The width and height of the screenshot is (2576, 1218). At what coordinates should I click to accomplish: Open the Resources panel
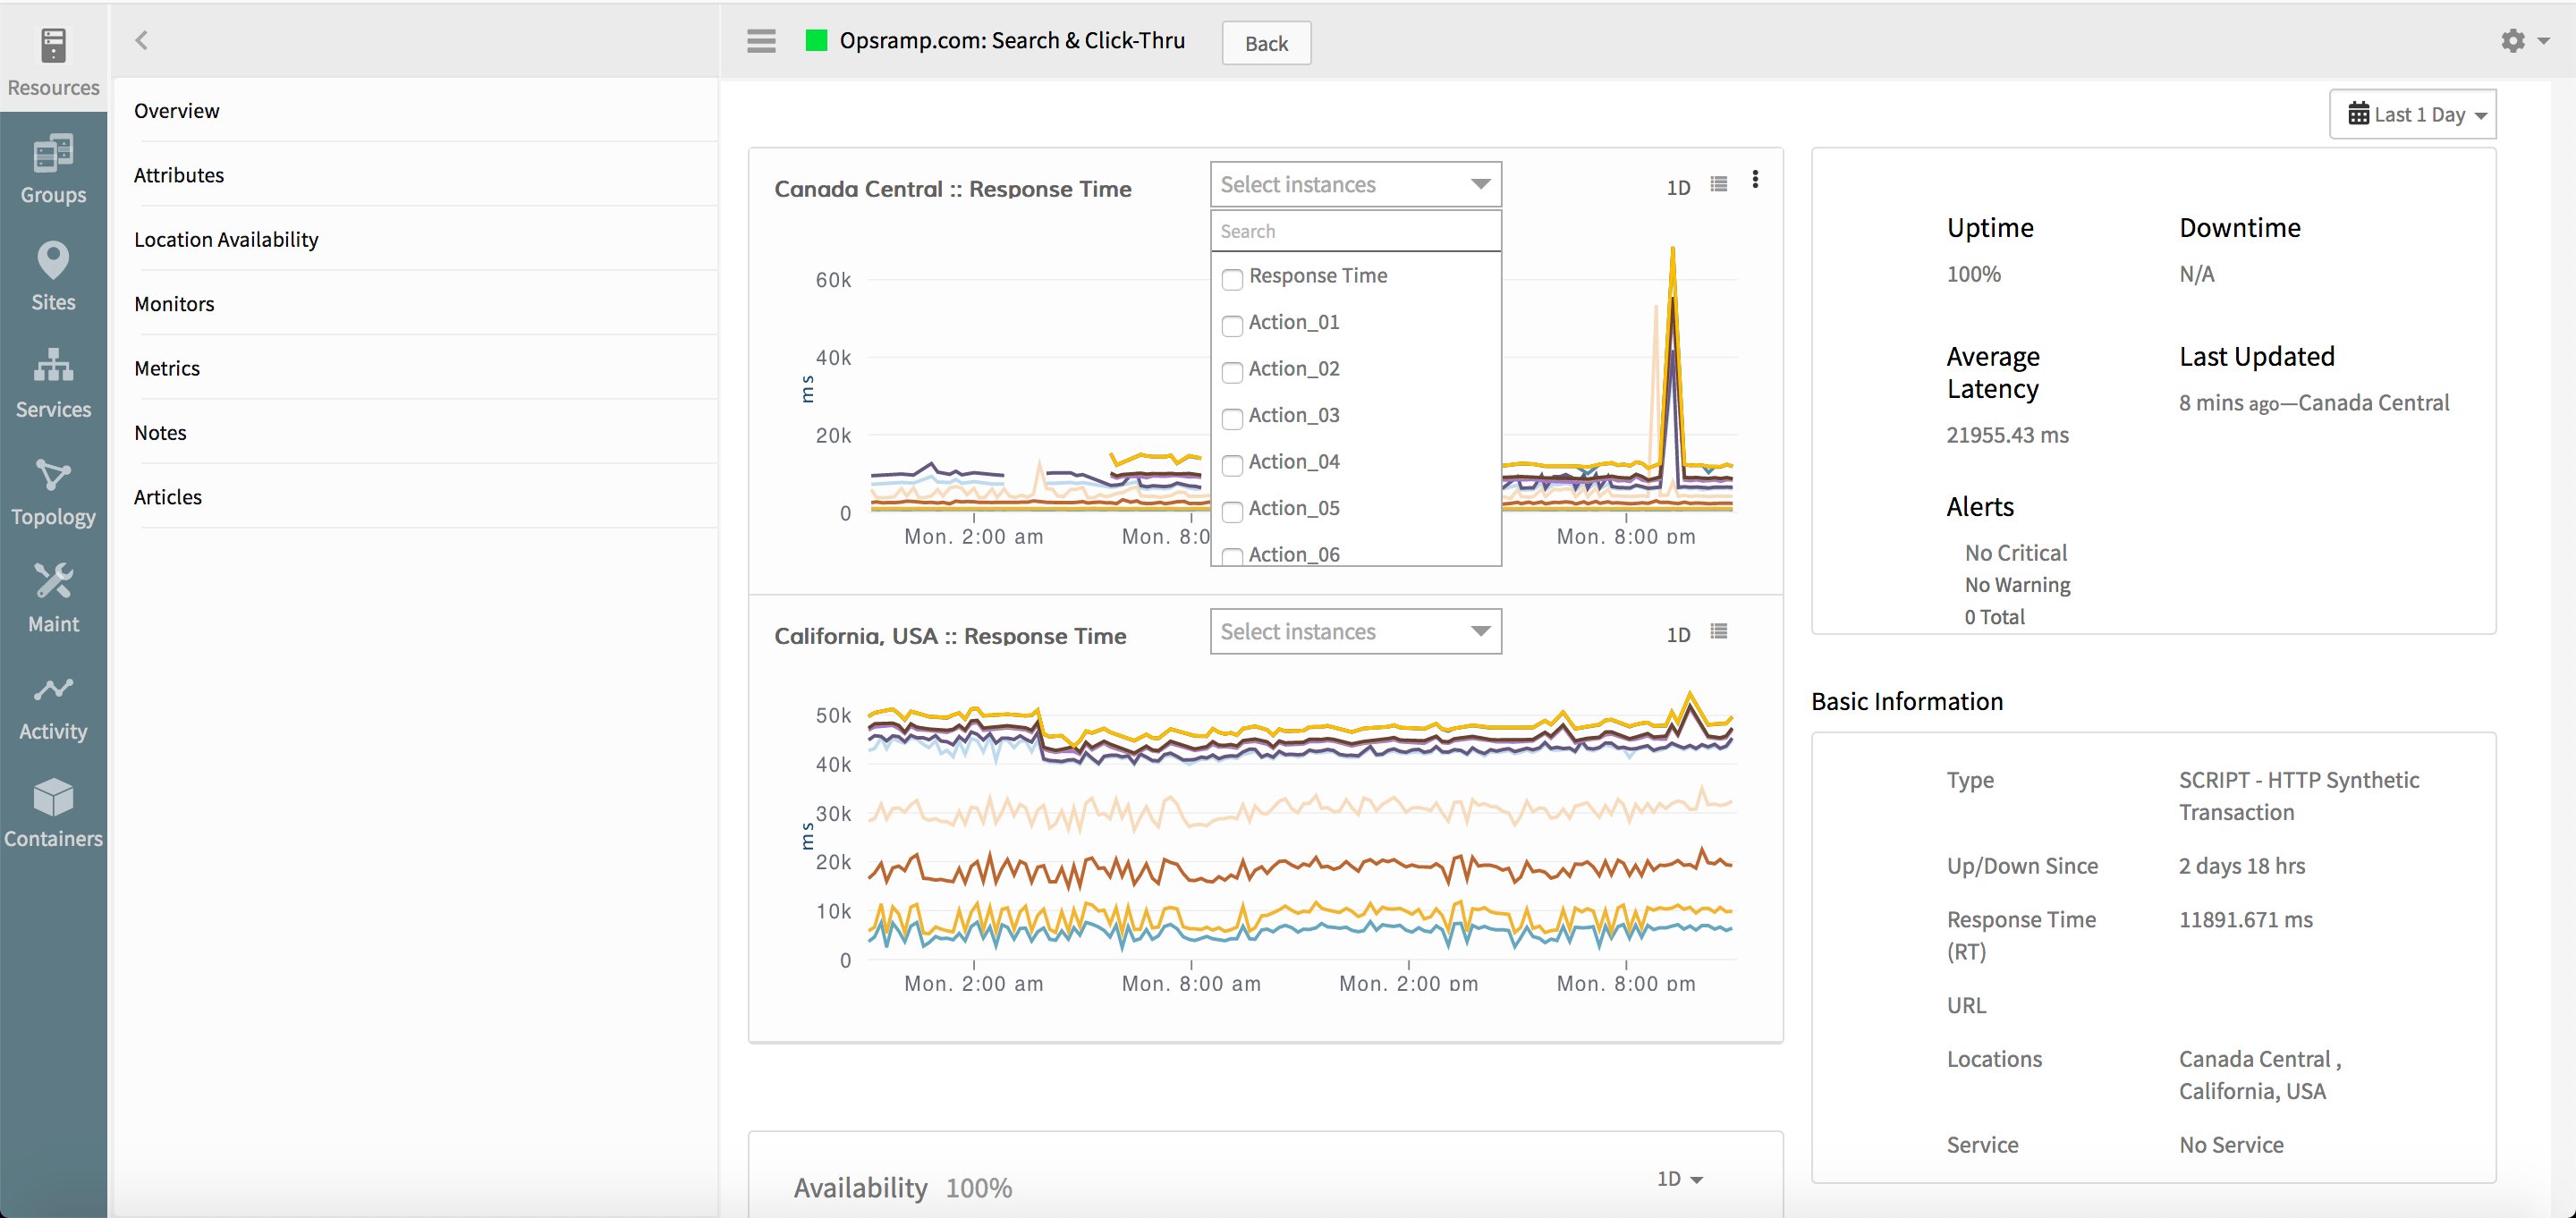(52, 55)
